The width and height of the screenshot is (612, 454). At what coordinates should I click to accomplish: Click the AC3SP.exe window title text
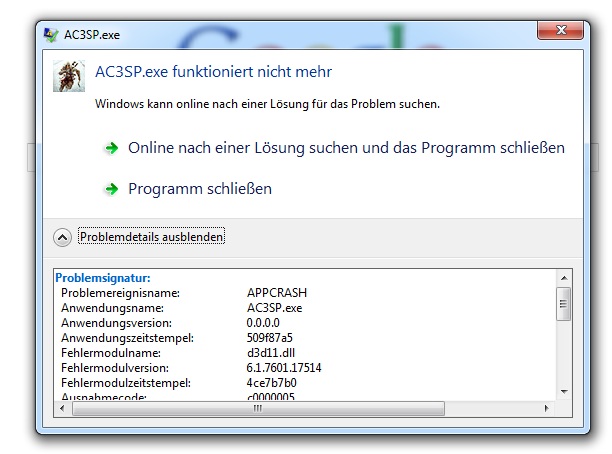pyautogui.click(x=92, y=35)
